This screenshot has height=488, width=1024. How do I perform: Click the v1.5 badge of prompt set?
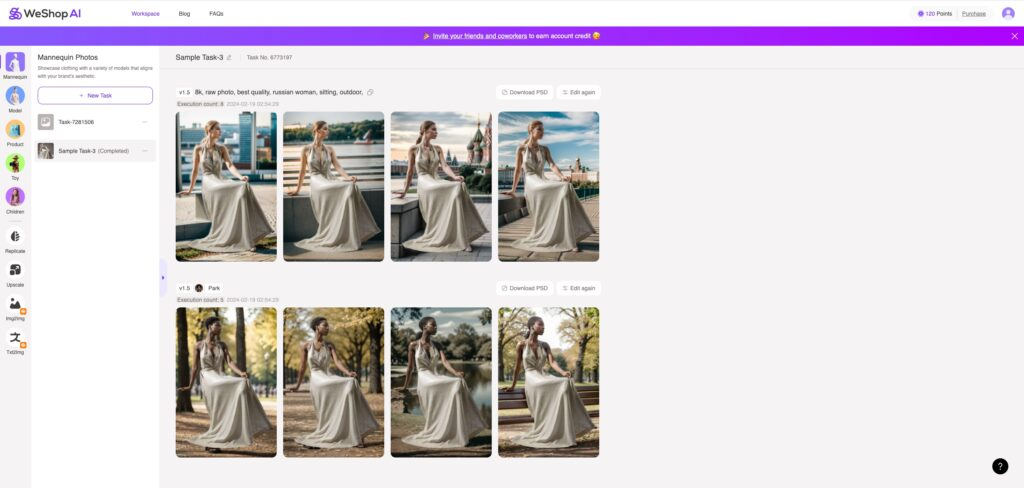tap(184, 92)
